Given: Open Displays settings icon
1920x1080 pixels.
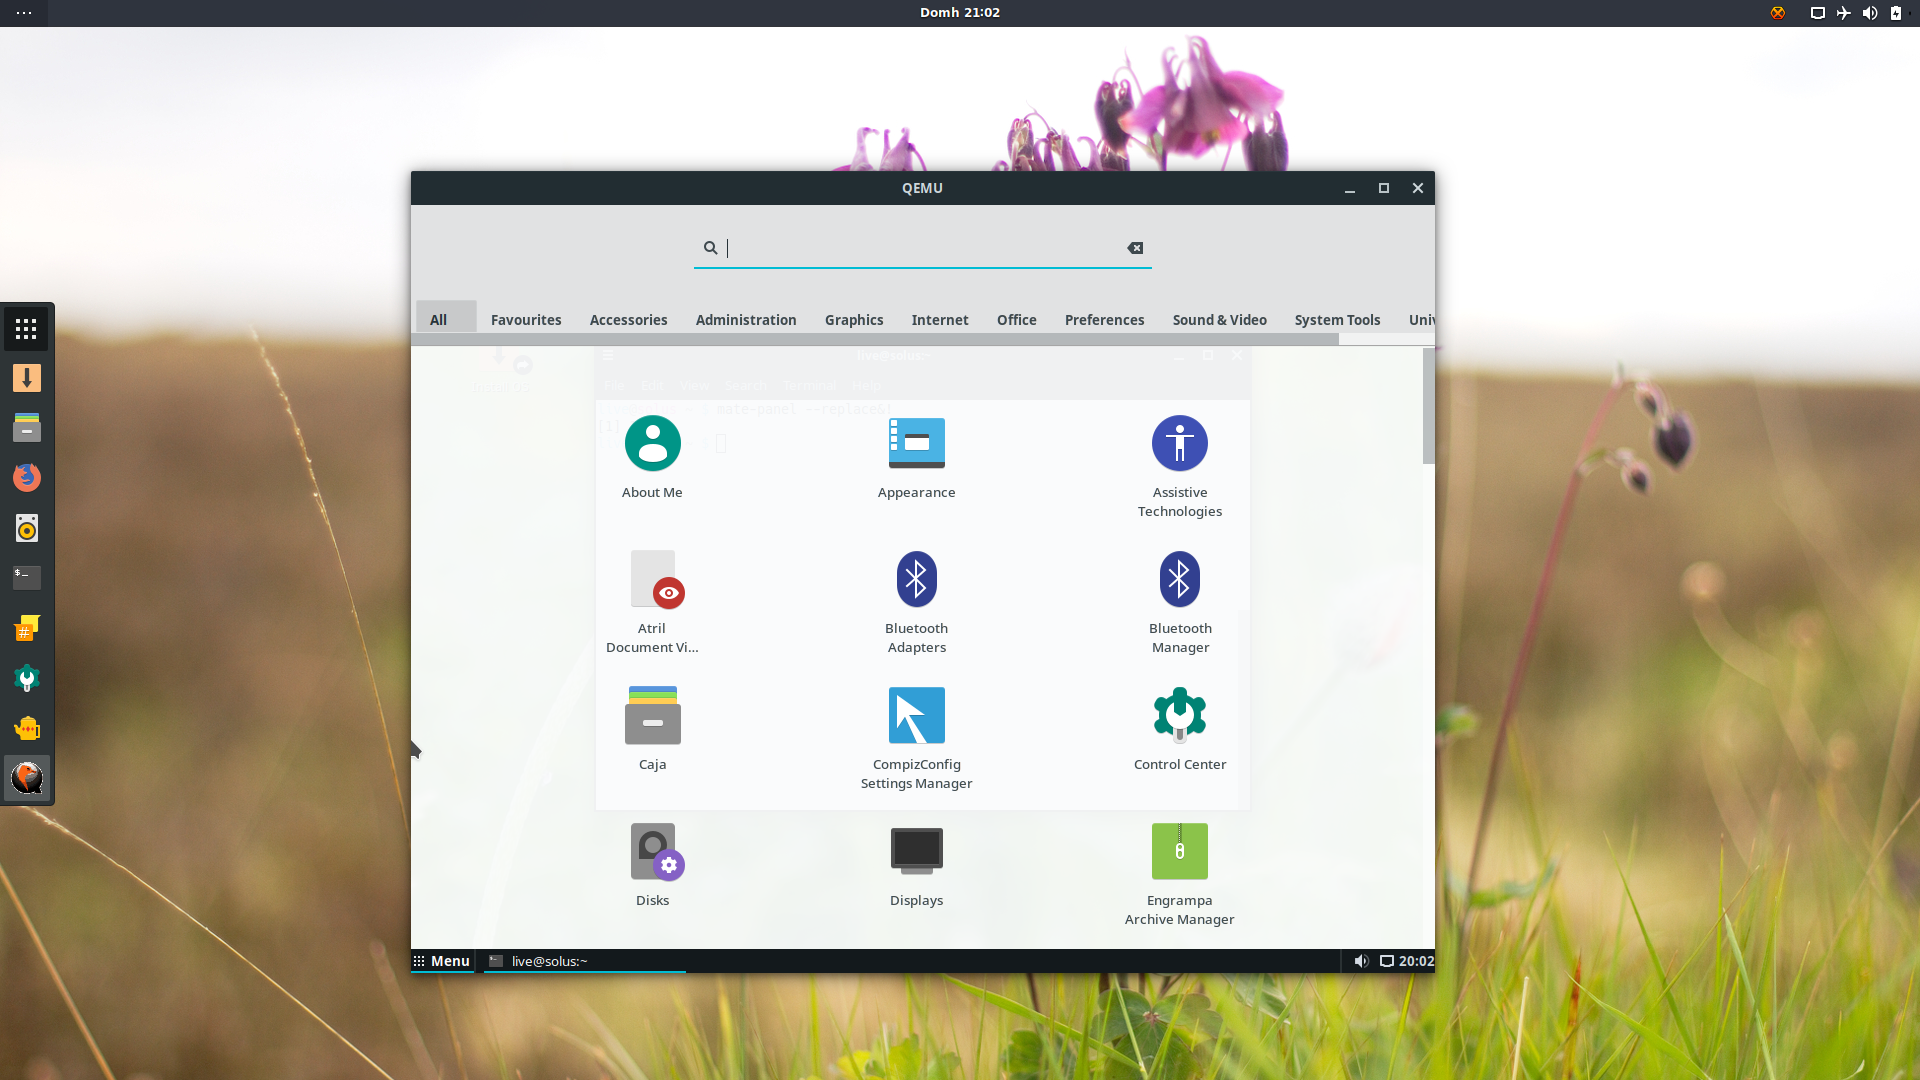Looking at the screenshot, I should [x=916, y=851].
